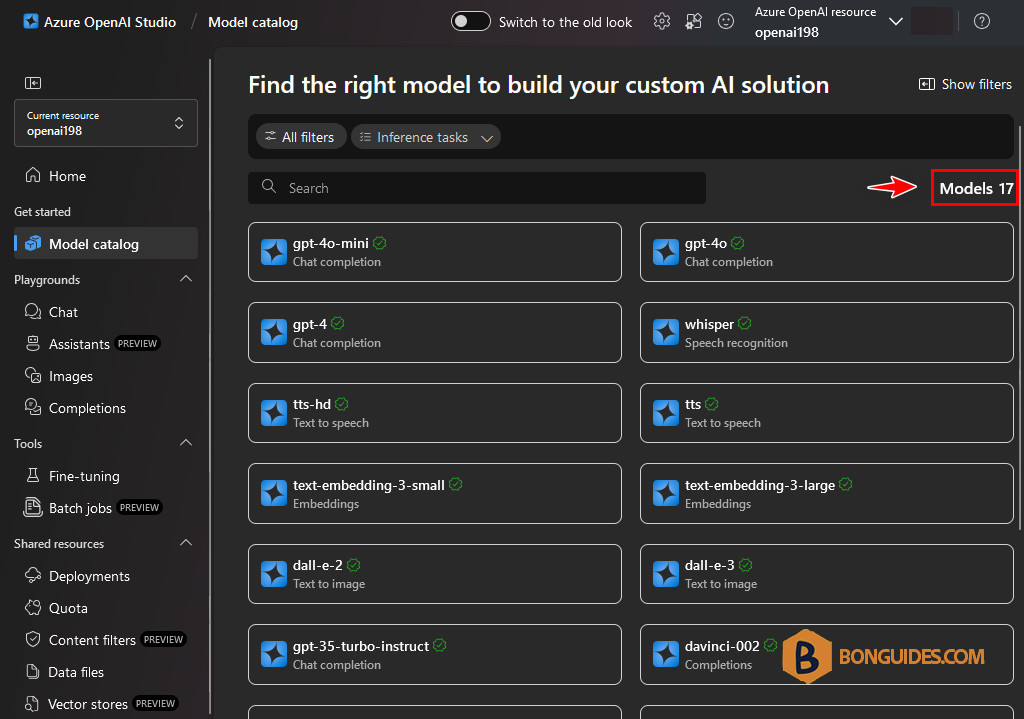Open Quota page
1024x719 pixels.
(x=106, y=608)
